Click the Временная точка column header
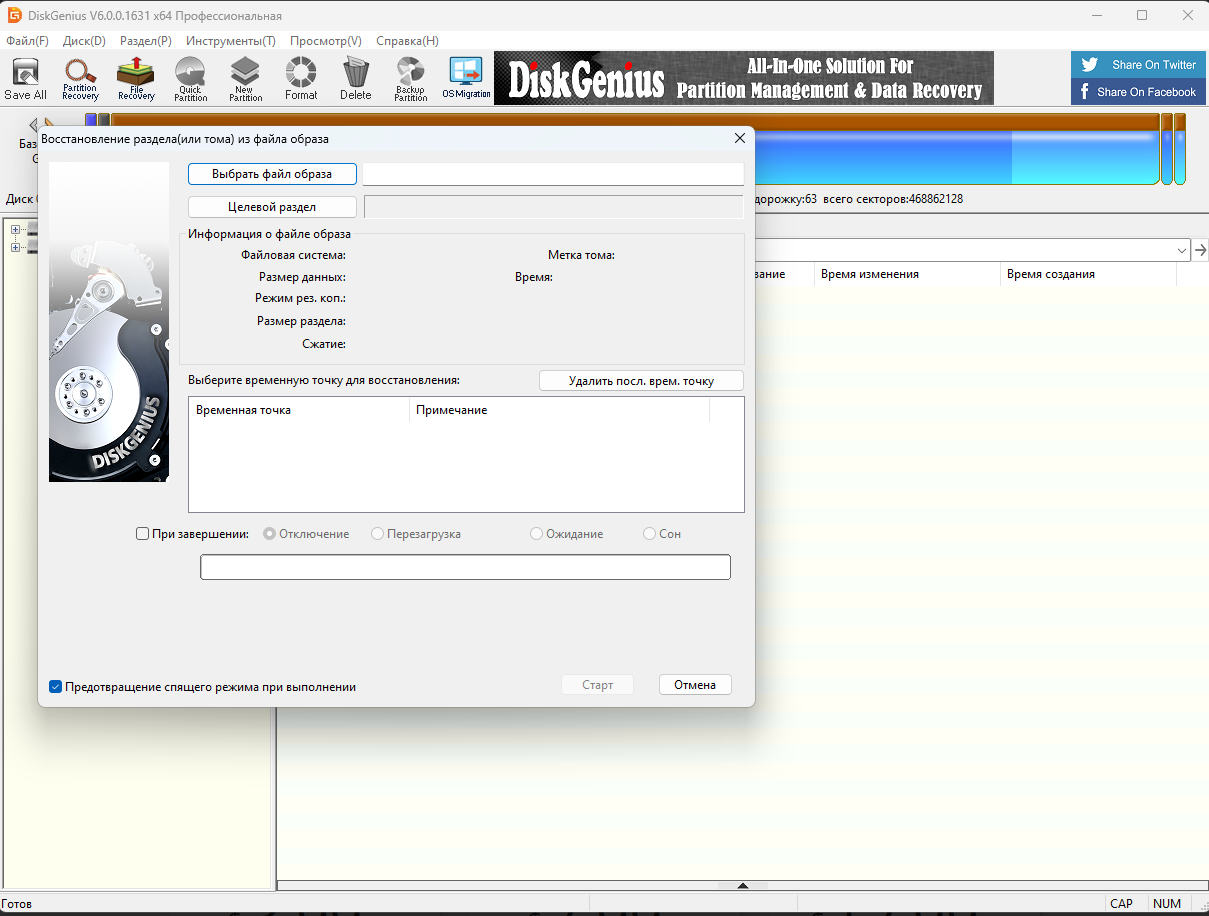Image resolution: width=1209 pixels, height=916 pixels. tap(299, 410)
